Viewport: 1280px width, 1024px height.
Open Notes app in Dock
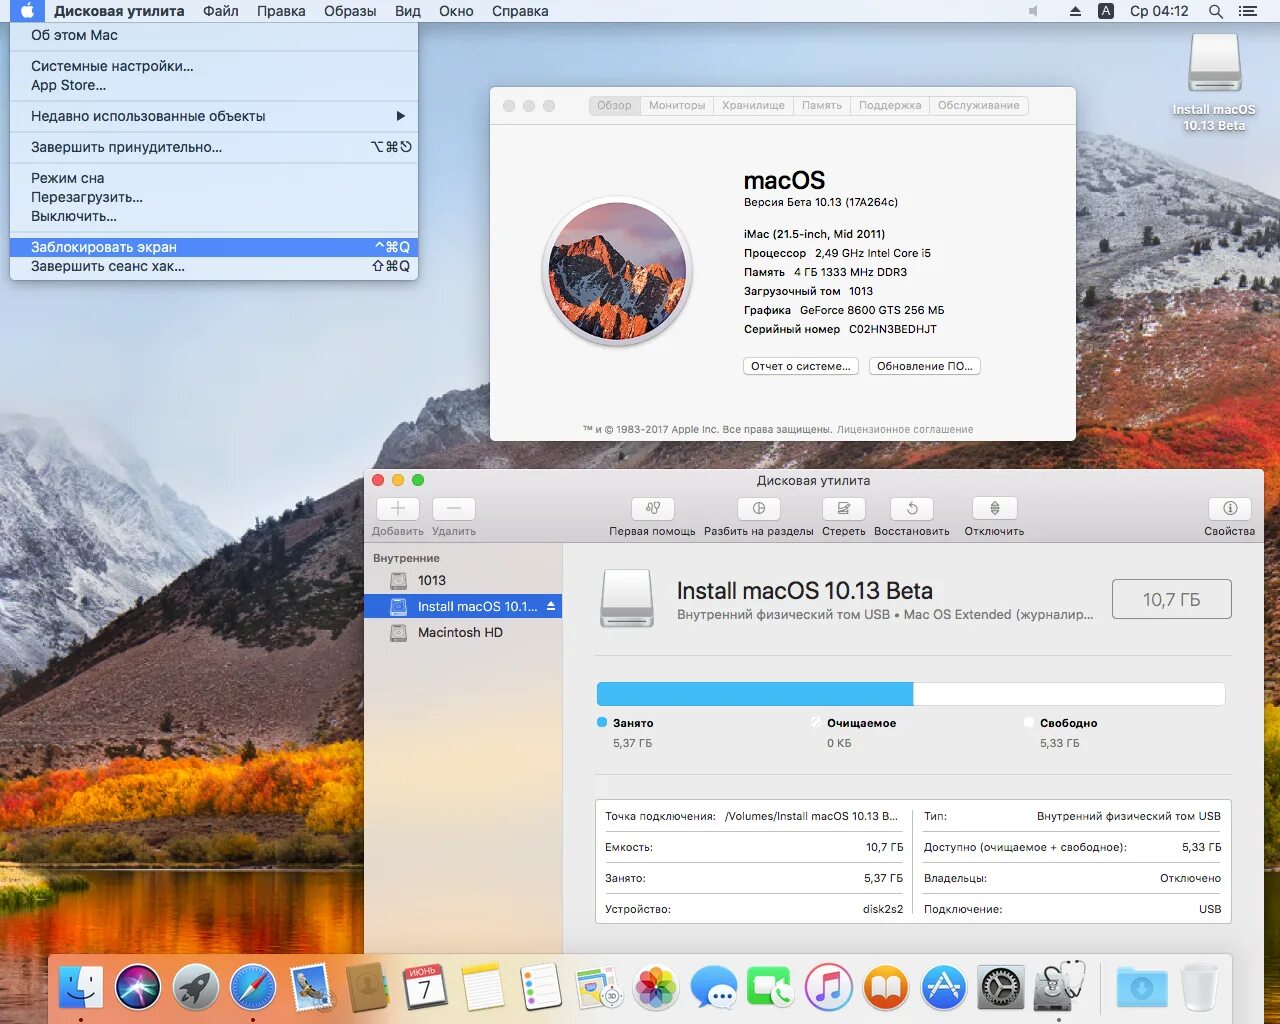tap(483, 988)
